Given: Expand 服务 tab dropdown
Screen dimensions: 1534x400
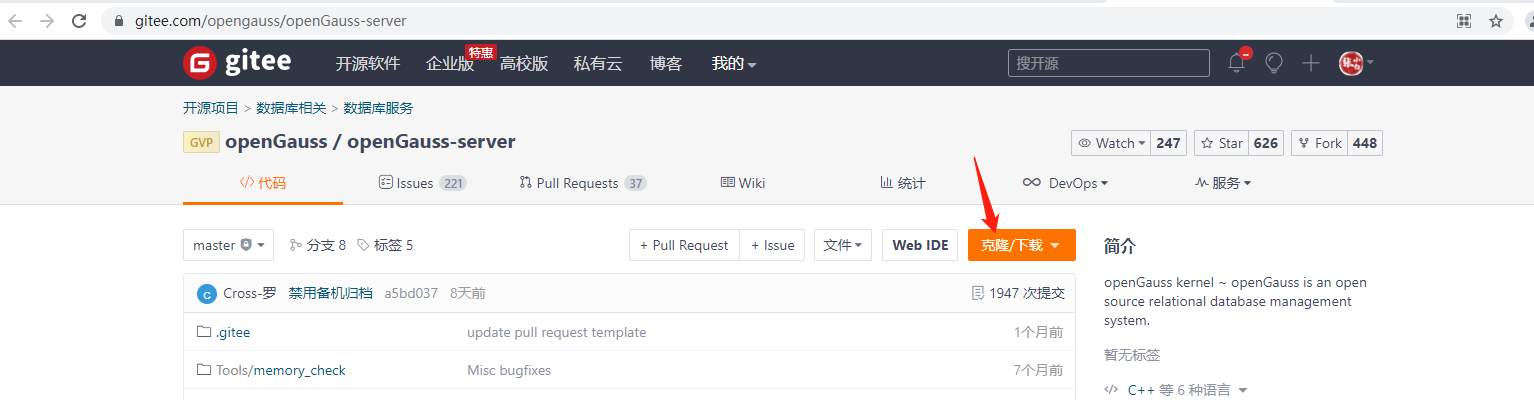Looking at the screenshot, I should click(x=1223, y=183).
